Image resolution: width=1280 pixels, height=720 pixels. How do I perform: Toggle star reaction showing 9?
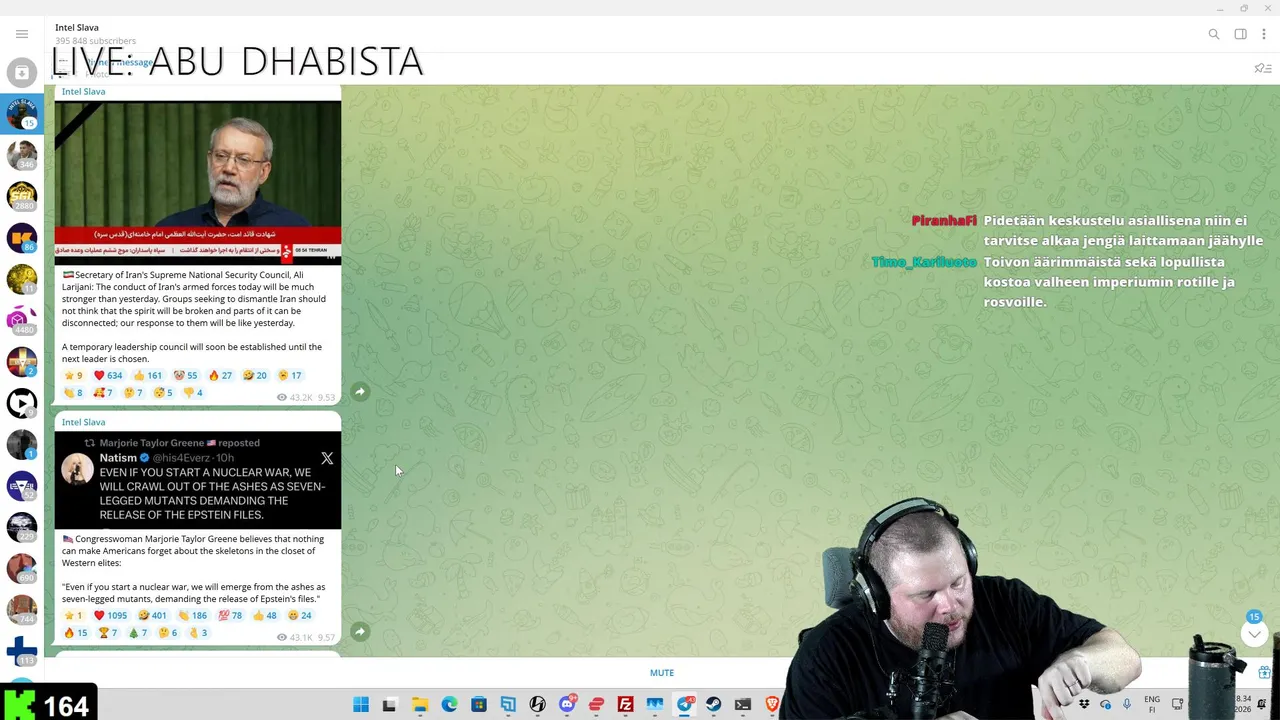pos(73,376)
